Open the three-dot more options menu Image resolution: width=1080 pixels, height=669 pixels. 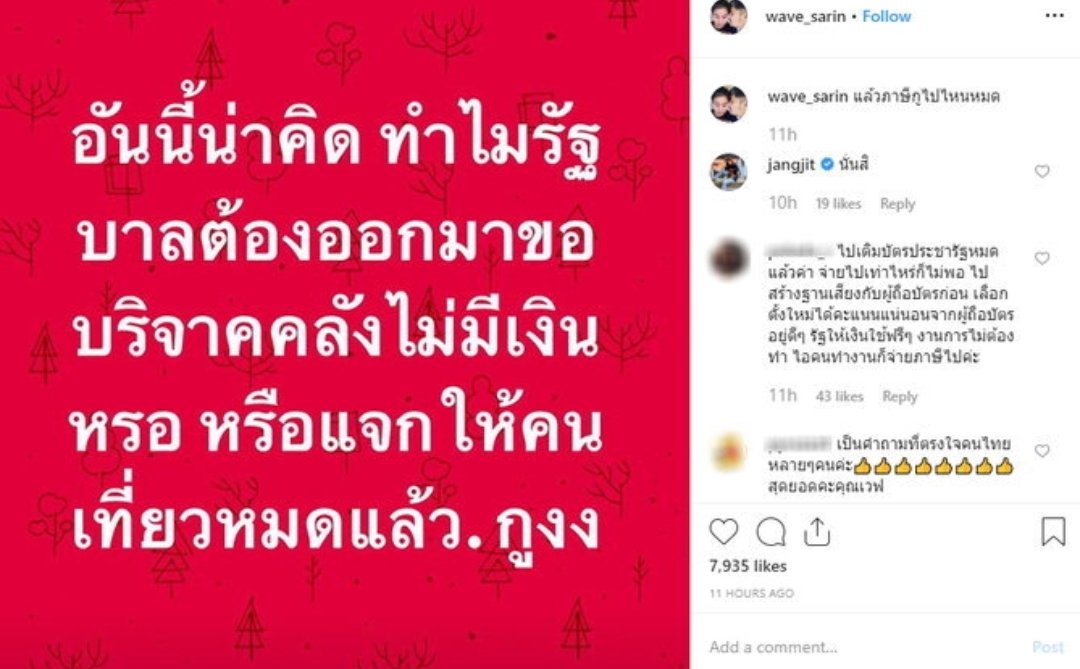coord(1055,16)
